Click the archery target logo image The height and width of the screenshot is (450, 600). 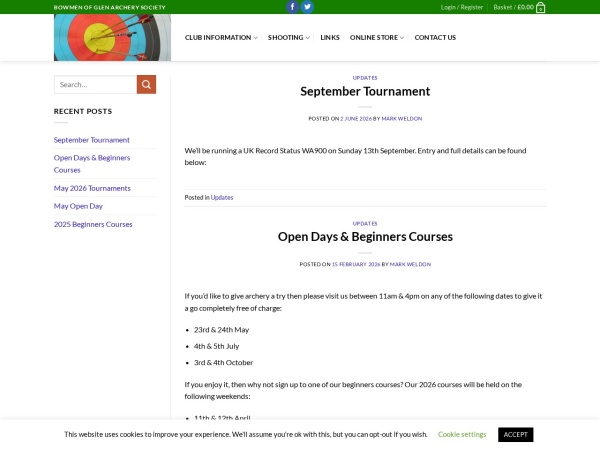pos(112,38)
